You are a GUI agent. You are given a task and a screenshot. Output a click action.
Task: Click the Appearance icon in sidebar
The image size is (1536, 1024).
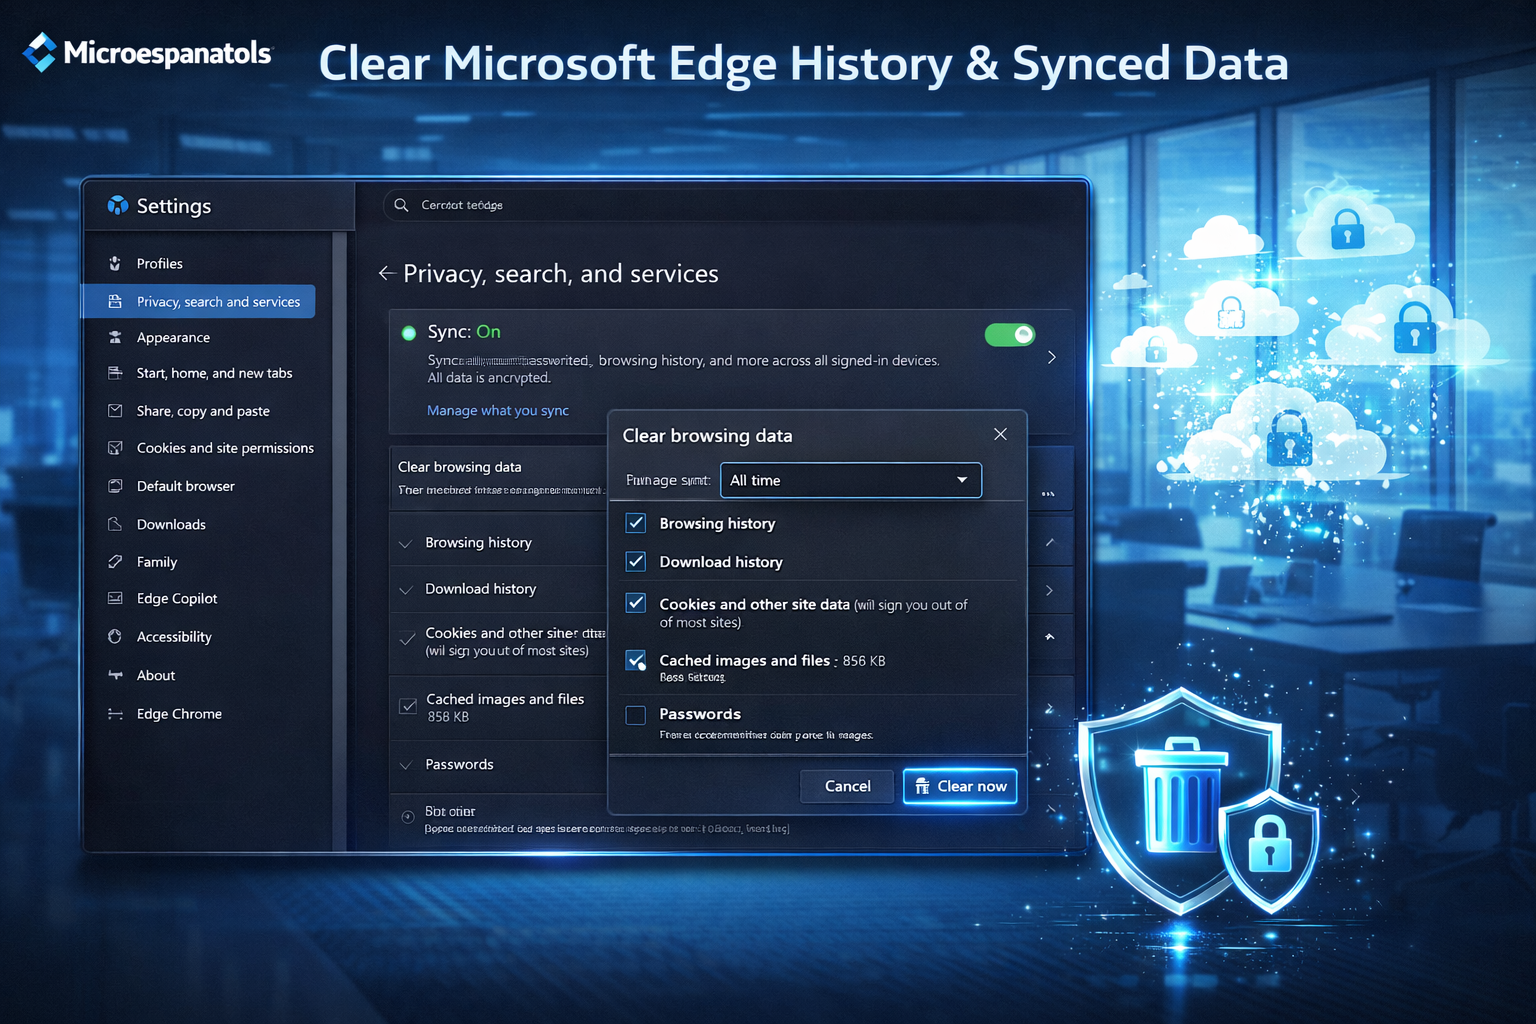115,338
